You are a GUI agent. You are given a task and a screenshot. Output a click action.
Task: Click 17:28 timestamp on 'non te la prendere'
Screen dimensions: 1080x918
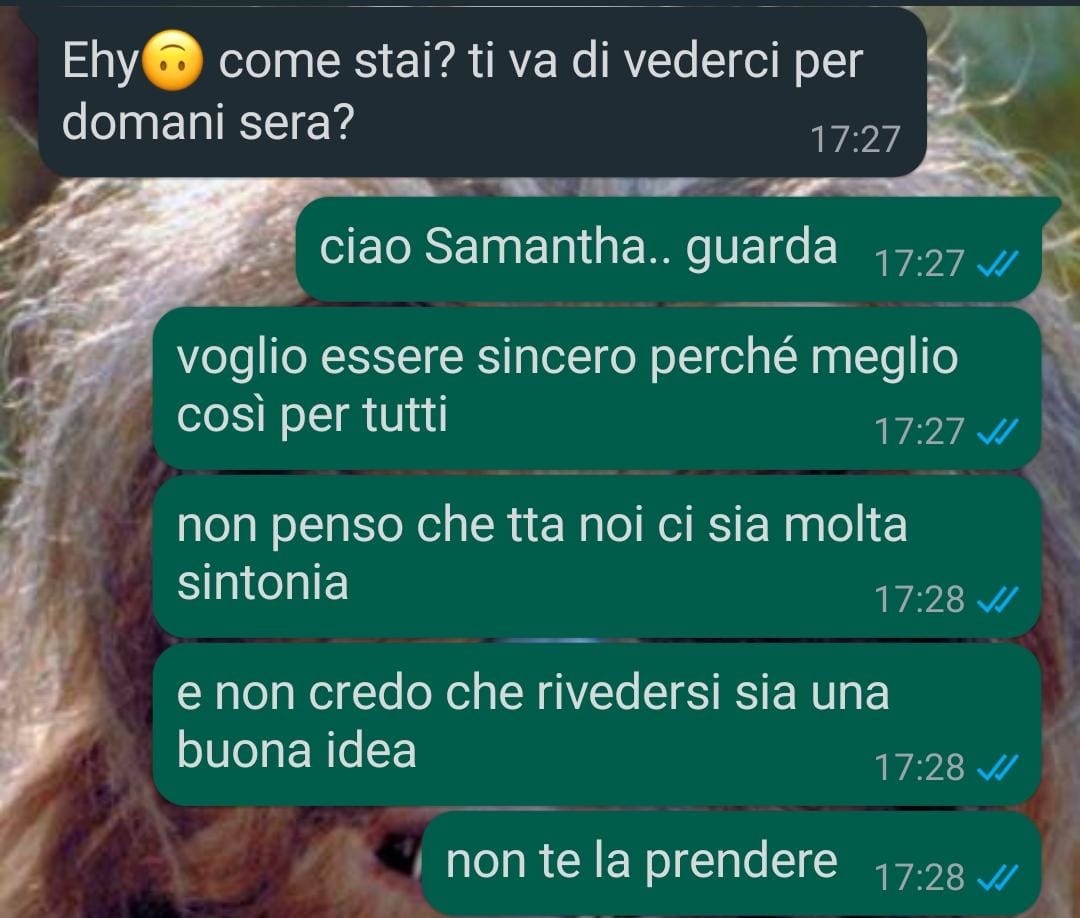coord(919,878)
